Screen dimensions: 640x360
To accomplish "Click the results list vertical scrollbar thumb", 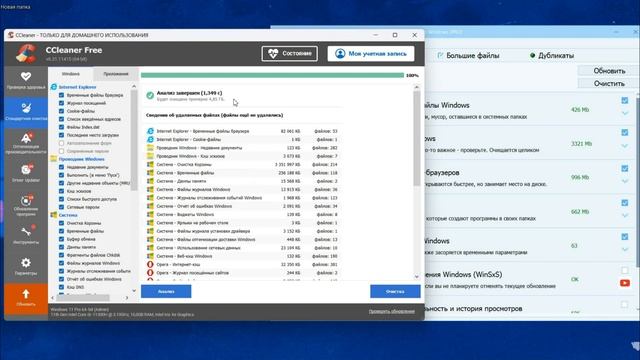I will coord(416,138).
